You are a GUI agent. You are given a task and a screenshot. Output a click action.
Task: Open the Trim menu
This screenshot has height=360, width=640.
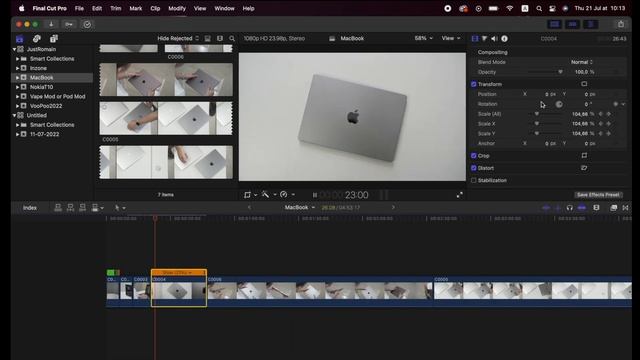[116, 8]
